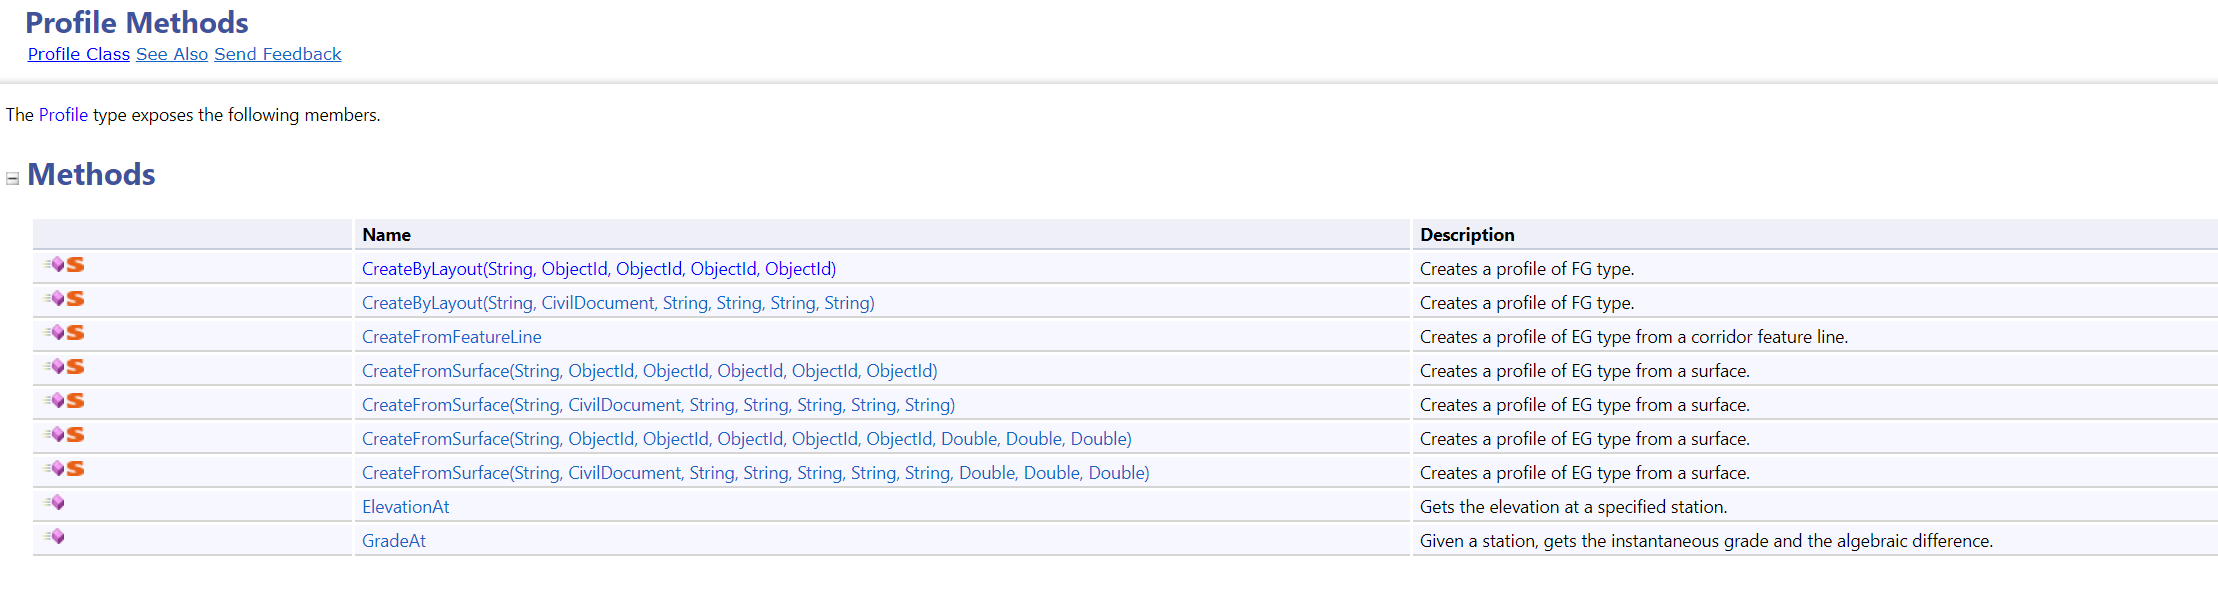
Task: Open the Profile Class link
Action: coord(78,54)
